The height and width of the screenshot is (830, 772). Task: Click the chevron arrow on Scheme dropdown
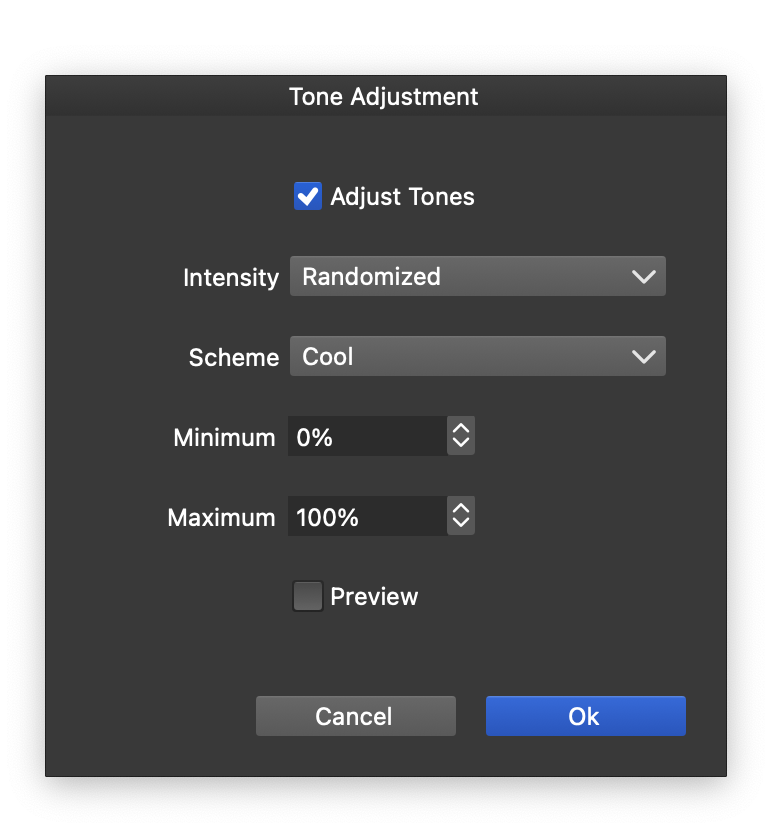point(644,357)
